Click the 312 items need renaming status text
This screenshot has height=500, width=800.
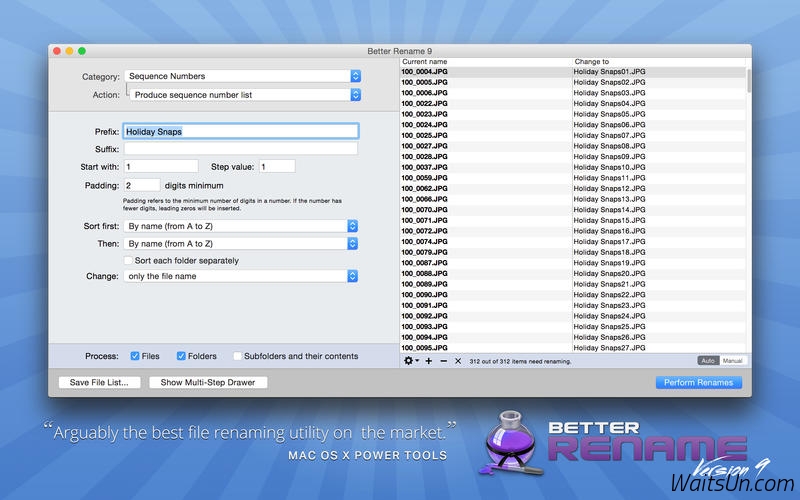point(520,361)
